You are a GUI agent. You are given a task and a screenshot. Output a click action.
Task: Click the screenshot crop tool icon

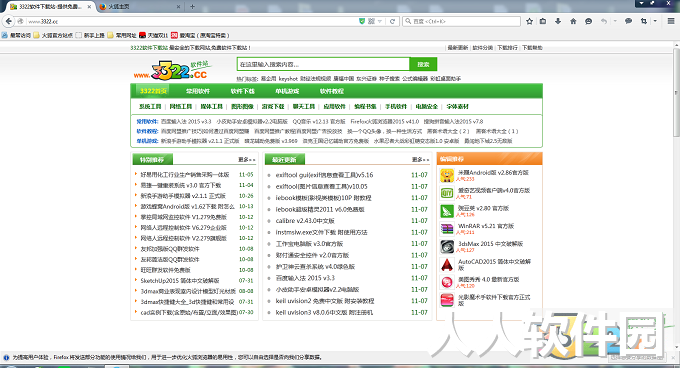coord(644,21)
